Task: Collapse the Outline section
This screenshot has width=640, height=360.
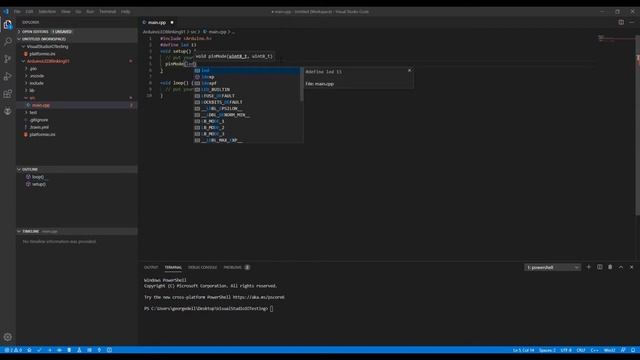Action: (x=77, y=169)
